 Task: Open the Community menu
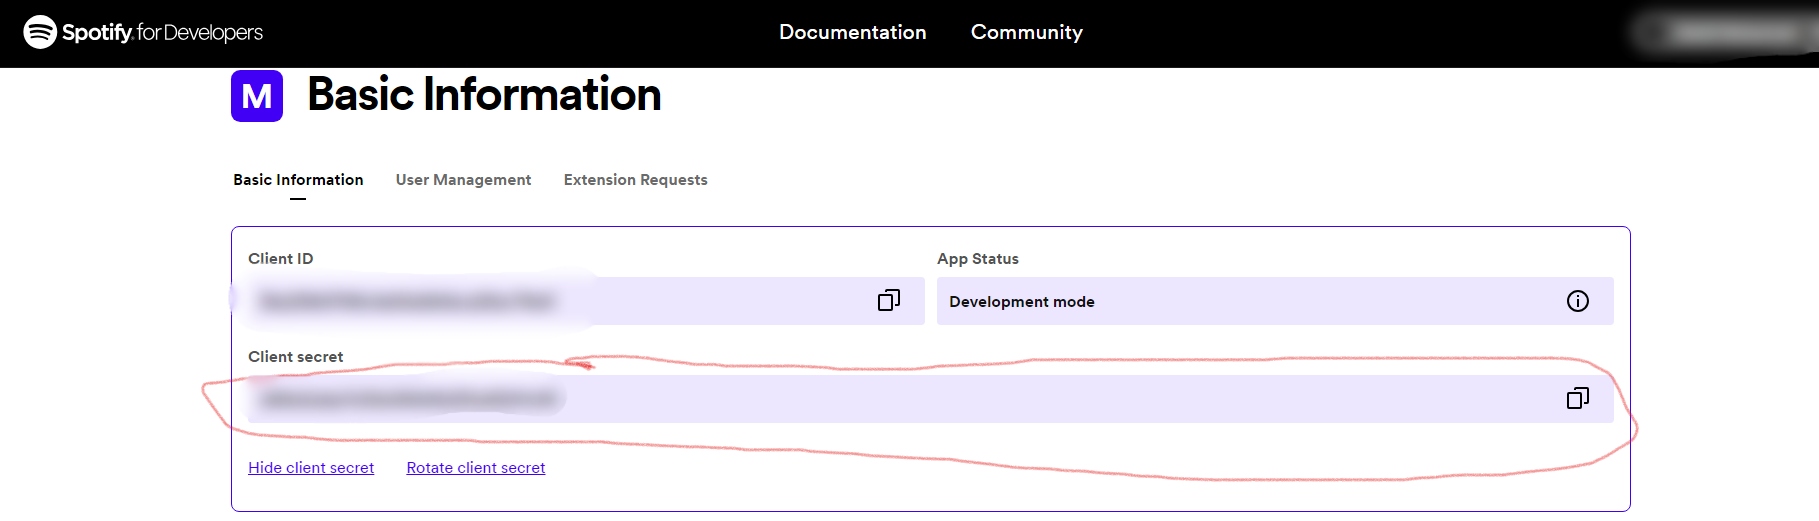click(1026, 32)
